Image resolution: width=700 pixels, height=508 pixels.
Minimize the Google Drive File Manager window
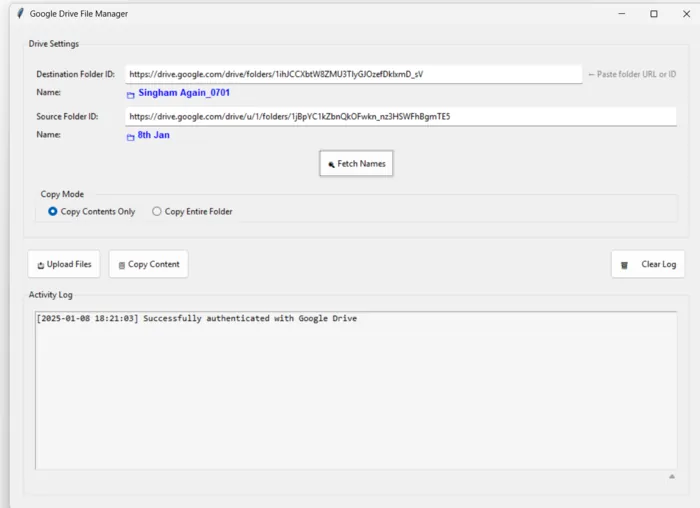click(x=621, y=14)
